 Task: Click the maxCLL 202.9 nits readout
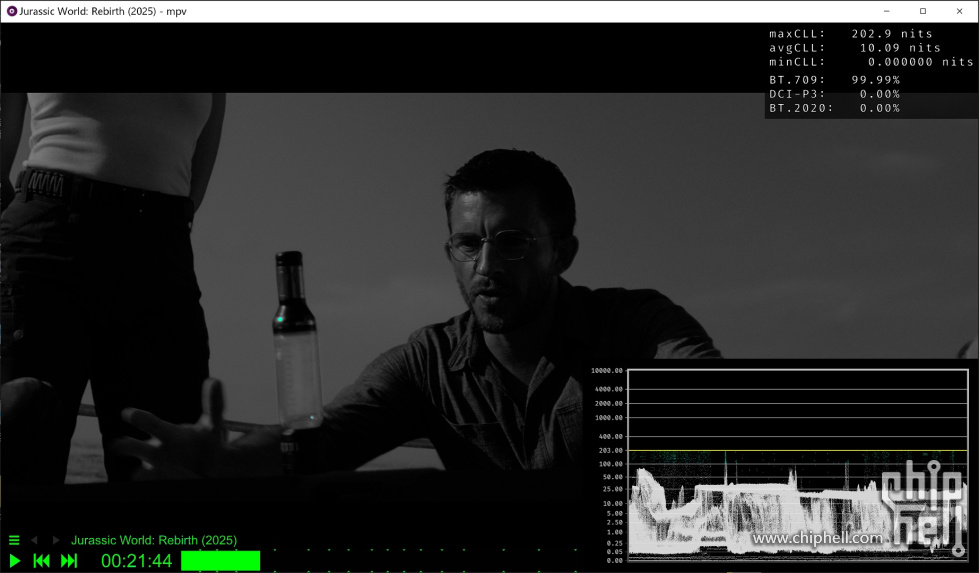pyautogui.click(x=851, y=34)
